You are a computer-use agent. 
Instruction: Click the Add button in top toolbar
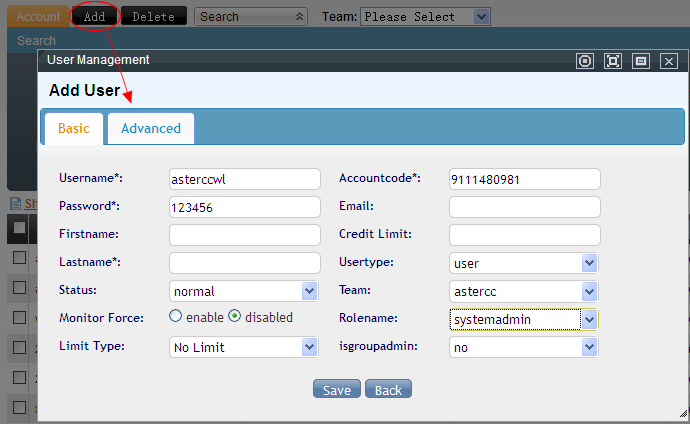click(95, 17)
